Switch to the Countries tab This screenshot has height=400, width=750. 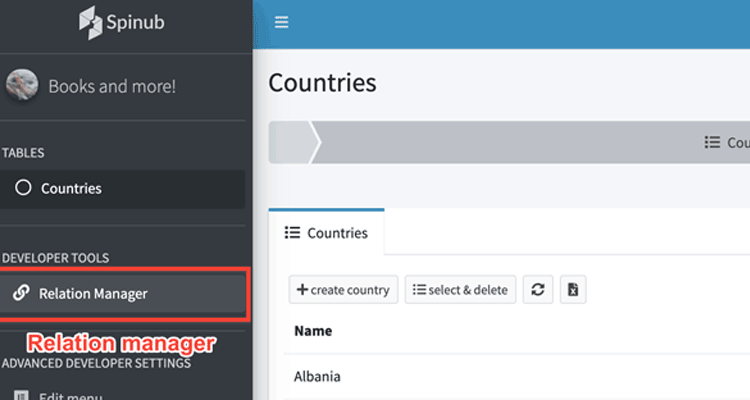(x=327, y=233)
